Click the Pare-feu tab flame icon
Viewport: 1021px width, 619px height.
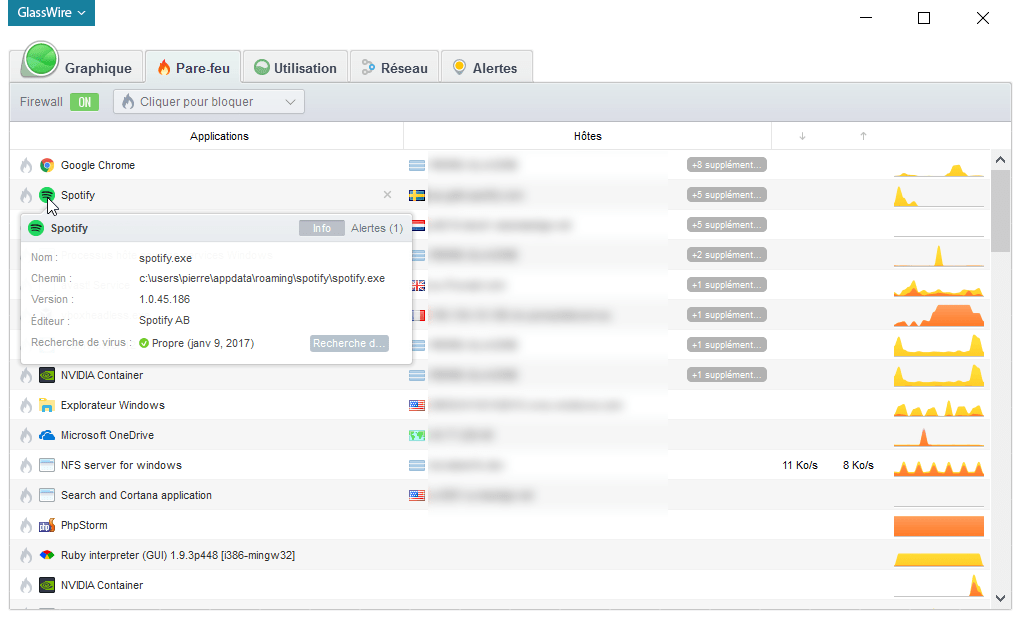[164, 67]
